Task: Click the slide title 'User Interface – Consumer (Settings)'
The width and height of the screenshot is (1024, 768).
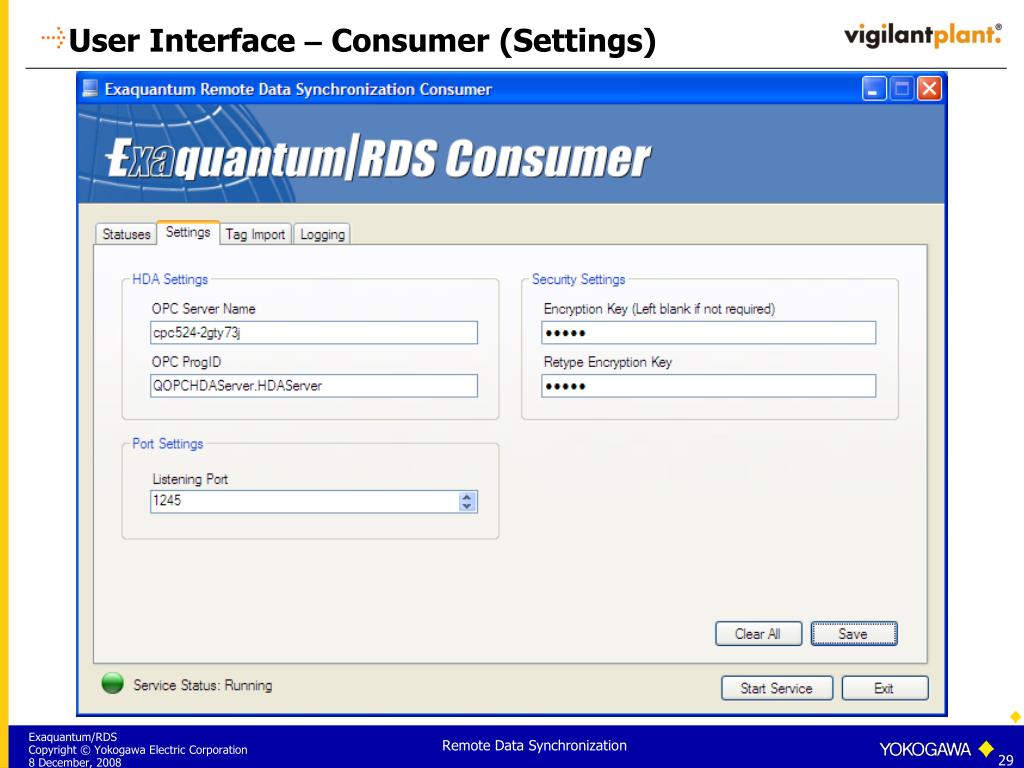Action: [x=362, y=40]
